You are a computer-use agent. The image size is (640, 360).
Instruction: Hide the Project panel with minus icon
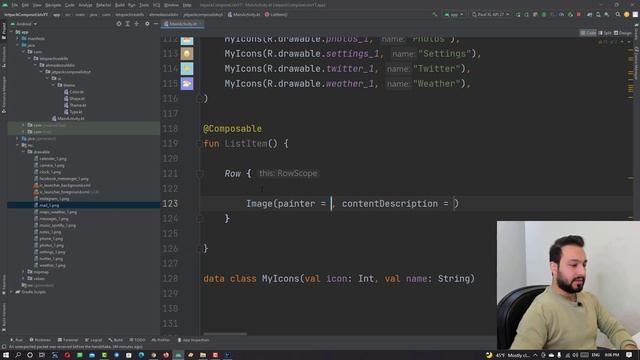click(156, 24)
